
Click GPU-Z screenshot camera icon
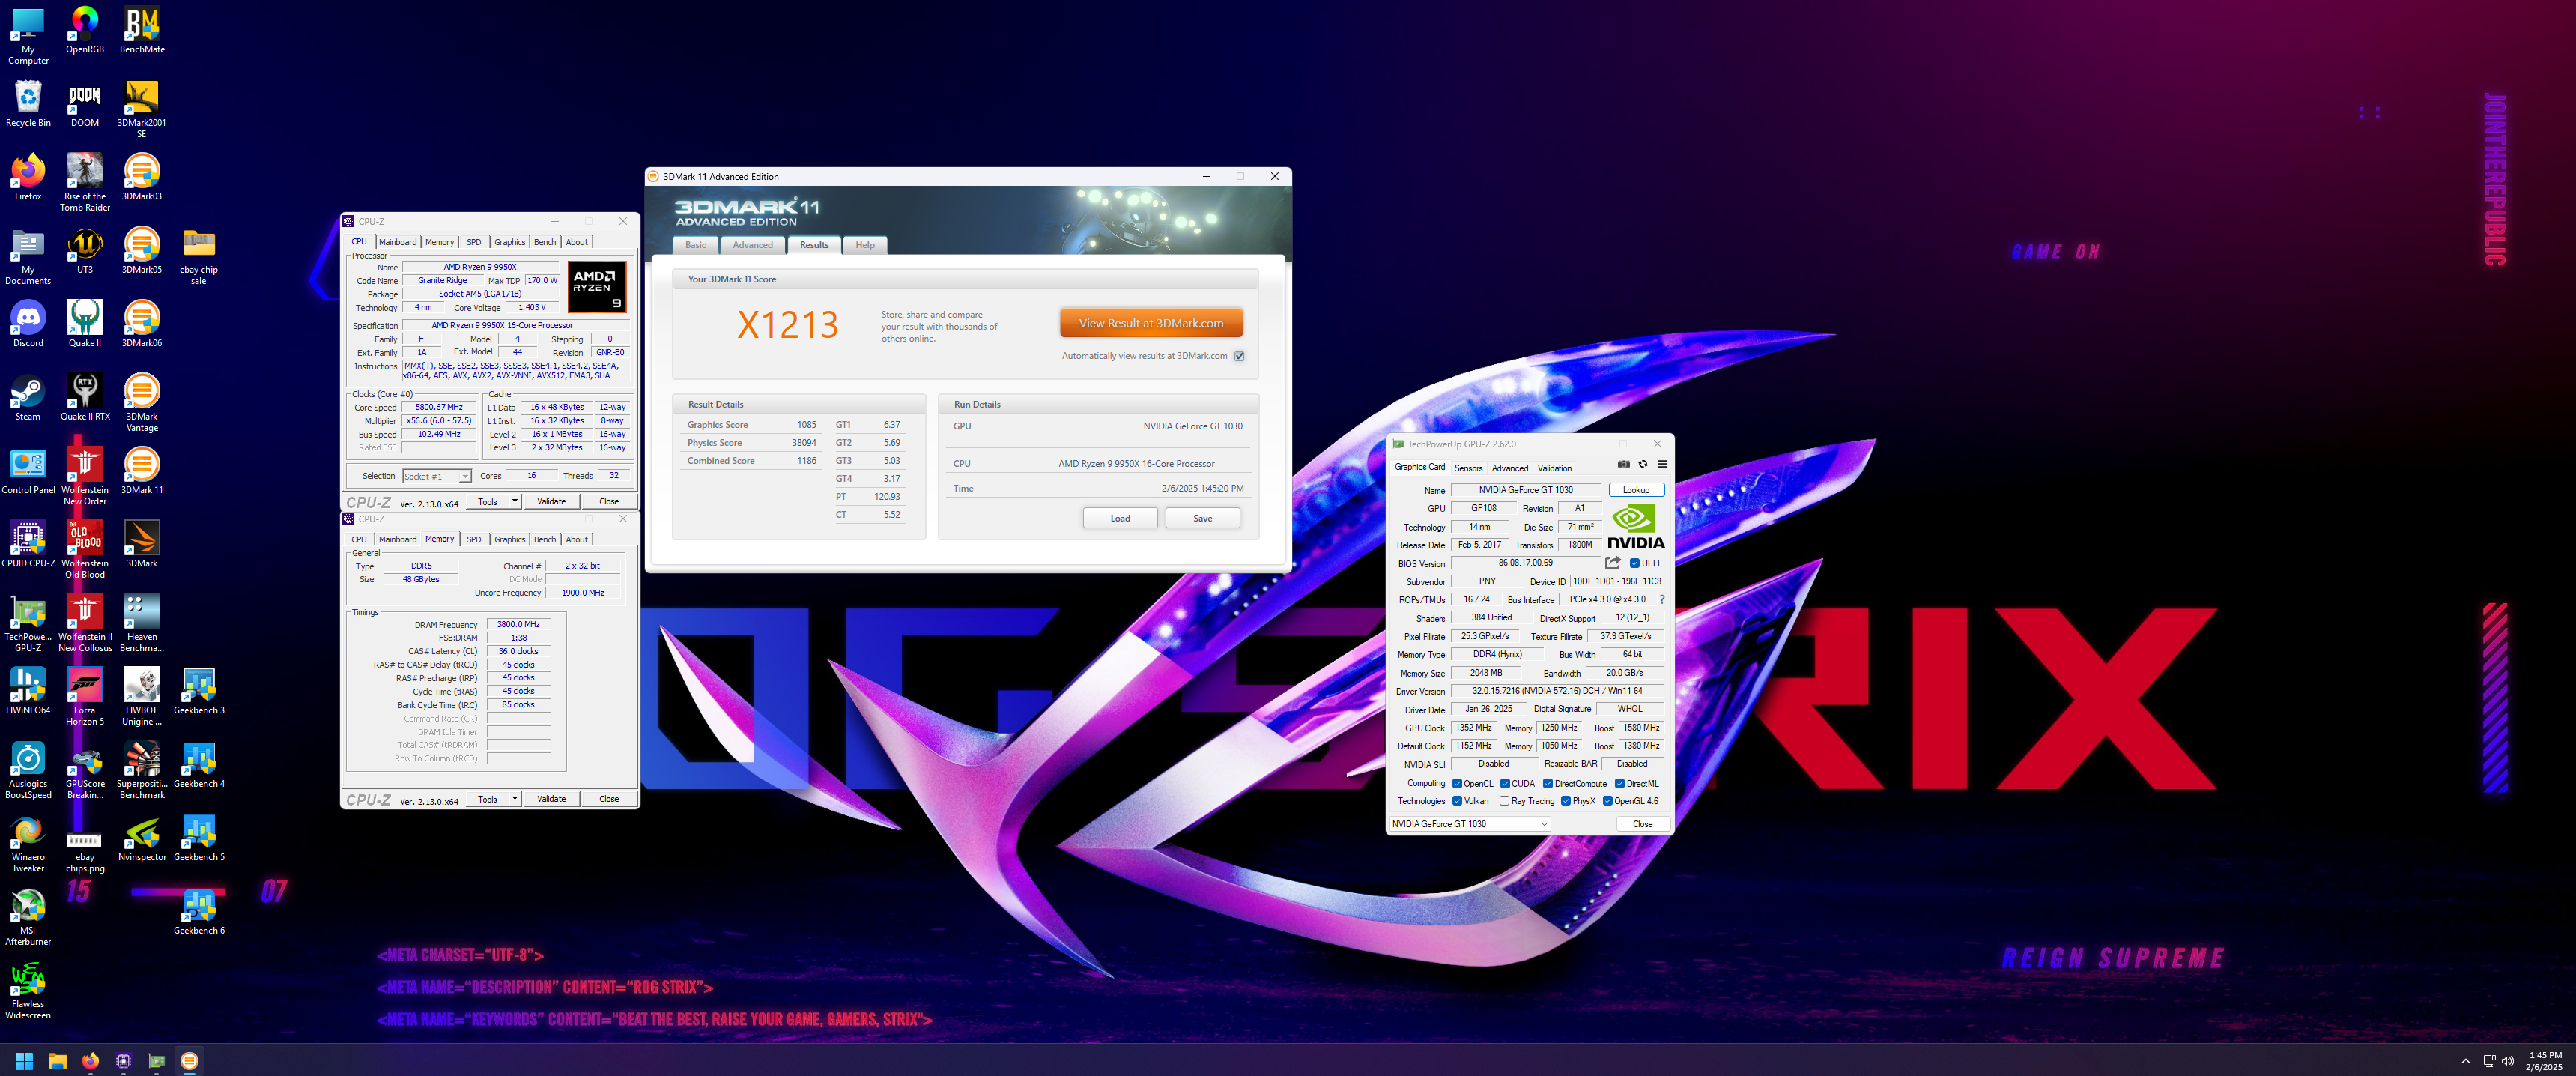(1623, 464)
